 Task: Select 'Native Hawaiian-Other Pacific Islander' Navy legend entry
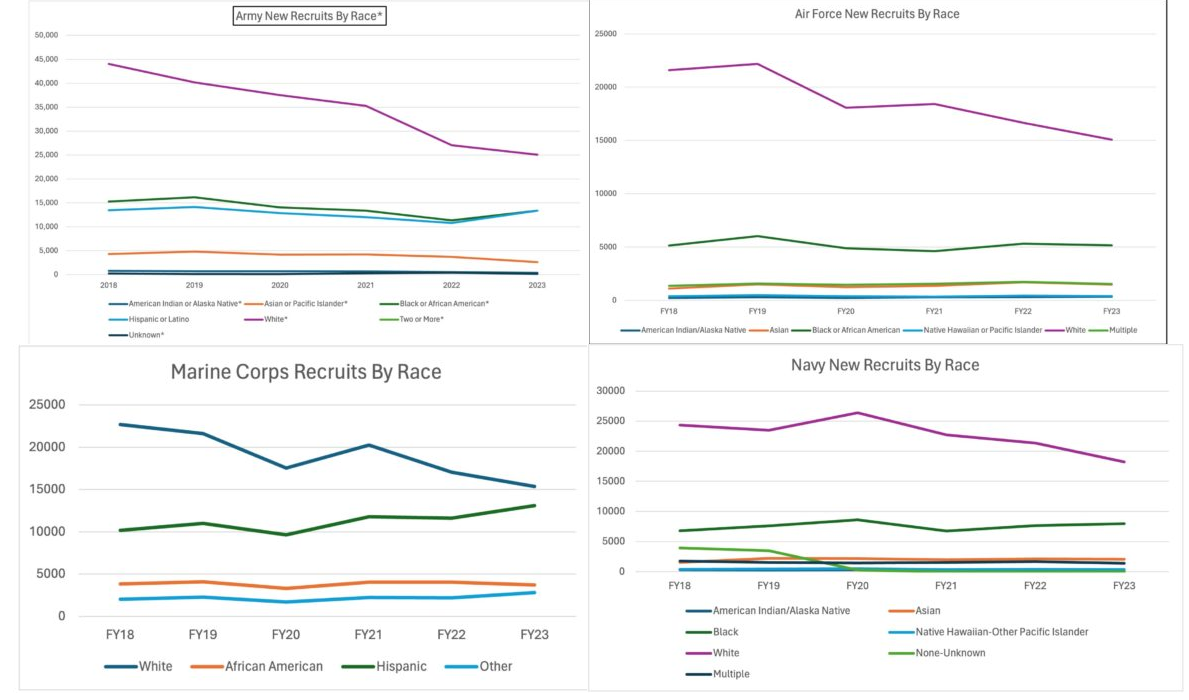[x=1001, y=632]
